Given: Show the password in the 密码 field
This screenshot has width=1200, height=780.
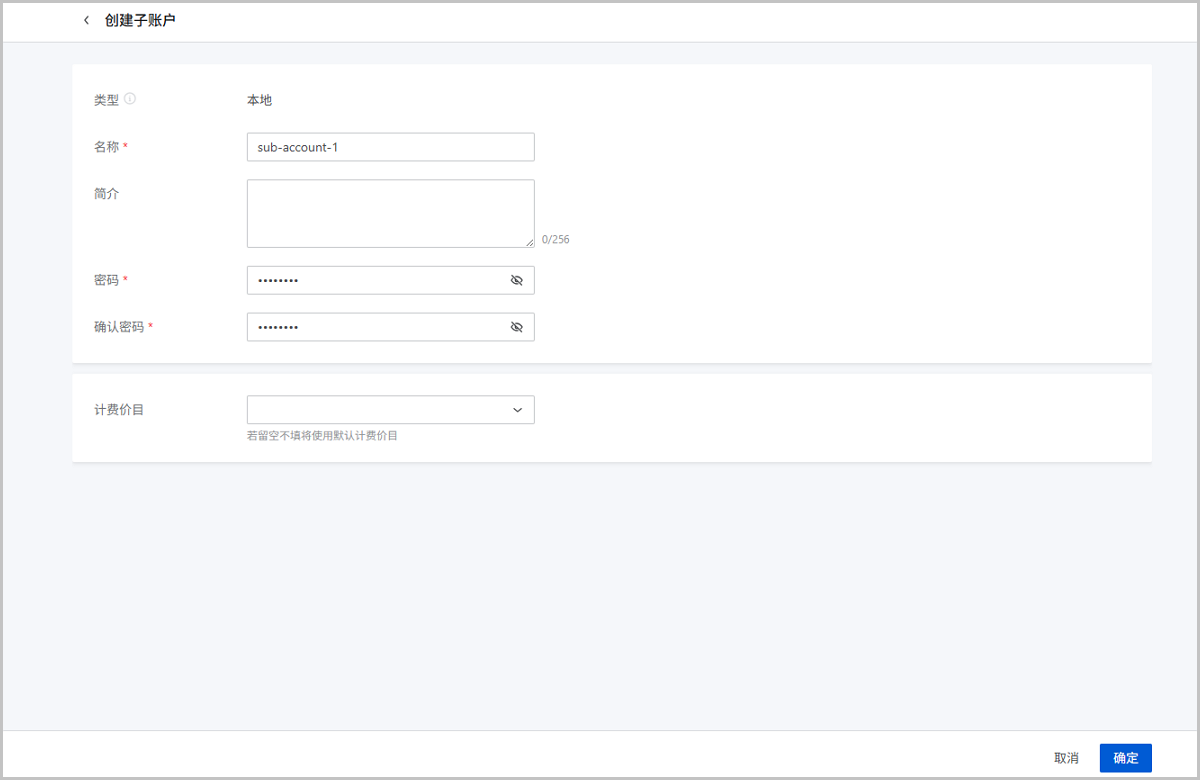Looking at the screenshot, I should (516, 280).
